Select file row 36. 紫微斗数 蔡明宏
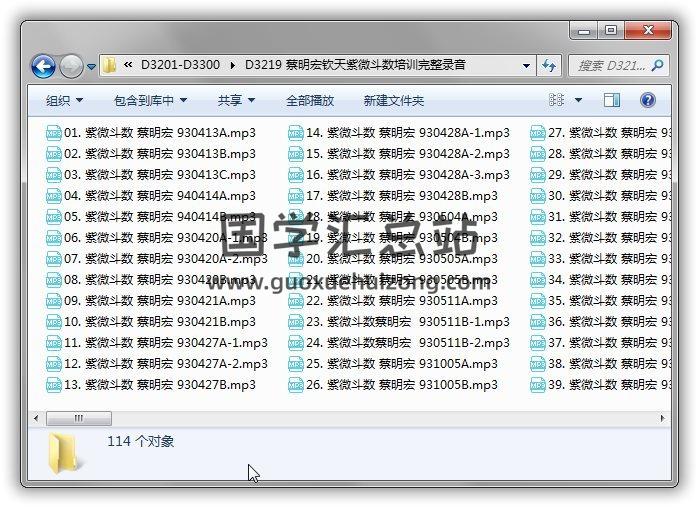Screen dimensions: 699x508 click(x=600, y=322)
